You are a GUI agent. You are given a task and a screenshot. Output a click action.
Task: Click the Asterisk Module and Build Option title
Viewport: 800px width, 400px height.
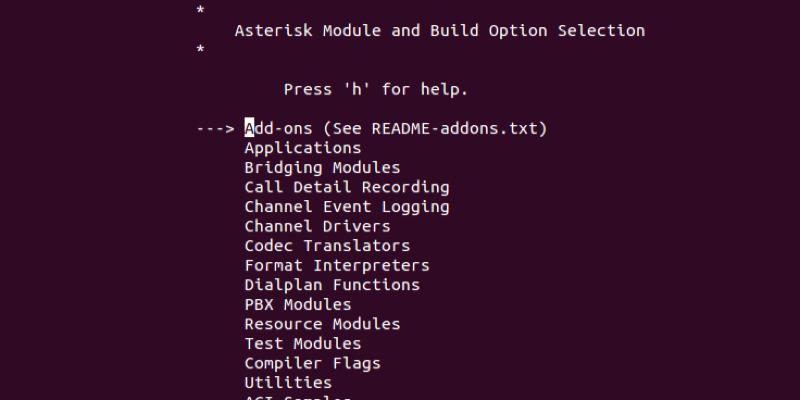tap(440, 31)
